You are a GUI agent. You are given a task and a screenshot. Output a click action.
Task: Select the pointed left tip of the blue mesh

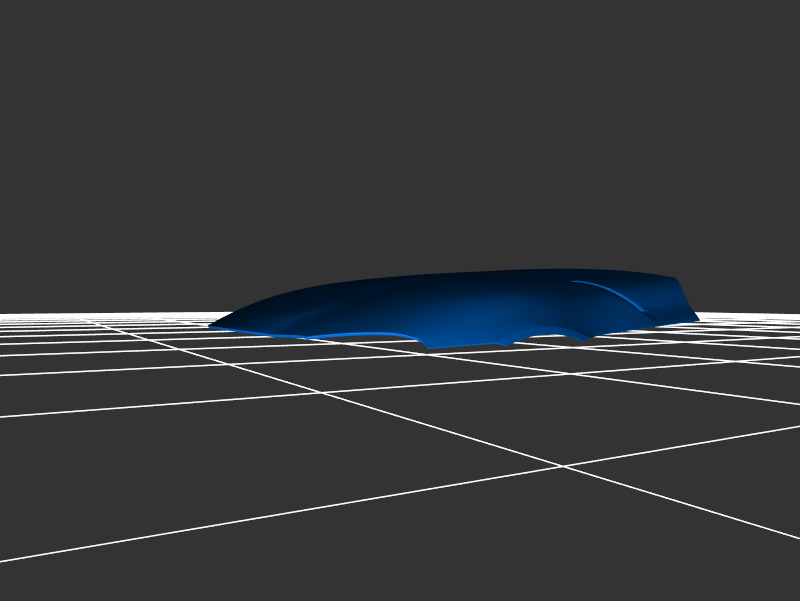212,325
